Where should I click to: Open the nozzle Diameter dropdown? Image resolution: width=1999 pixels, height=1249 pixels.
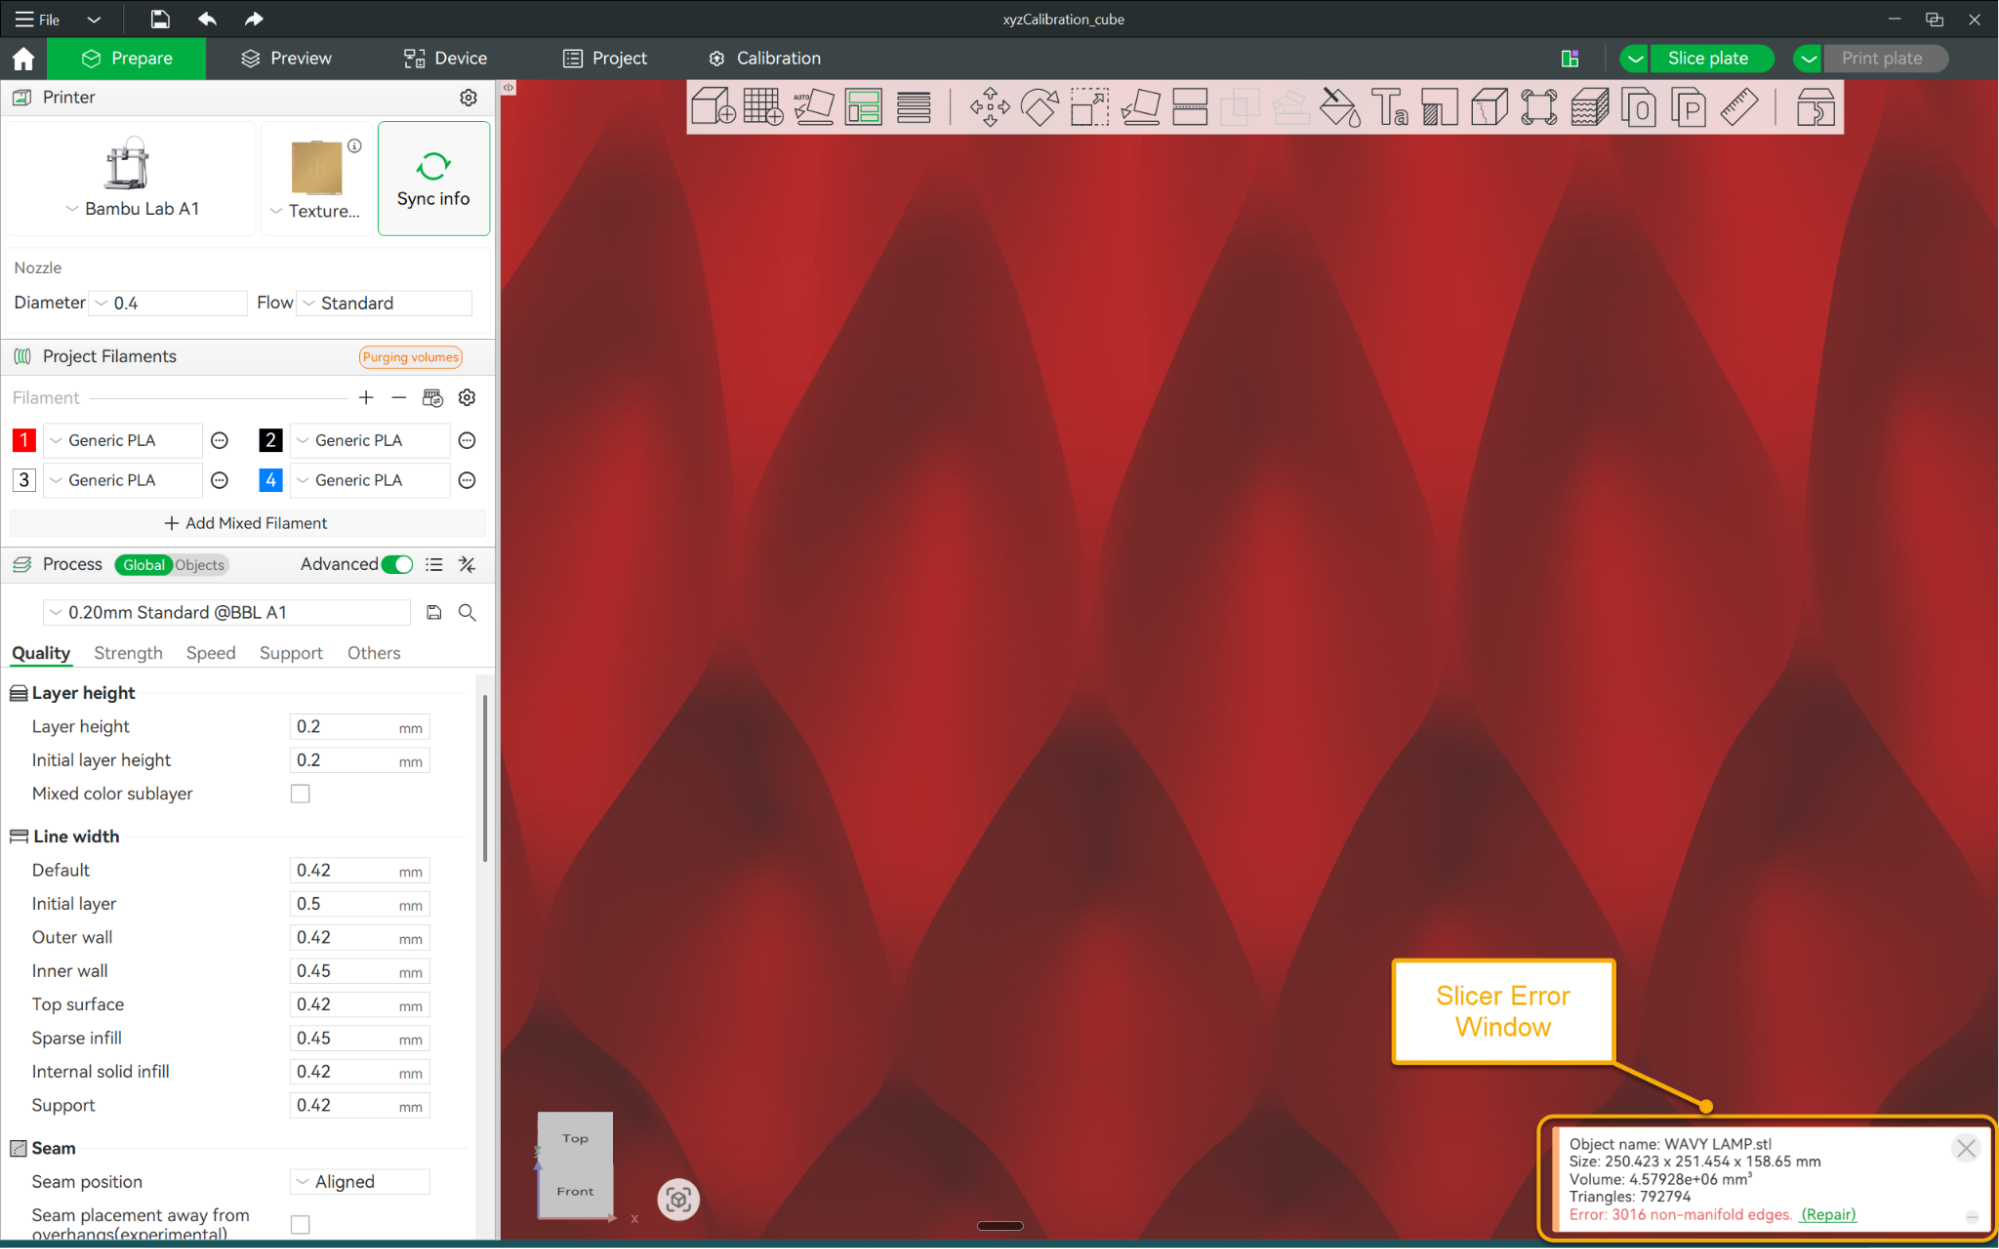tap(168, 303)
